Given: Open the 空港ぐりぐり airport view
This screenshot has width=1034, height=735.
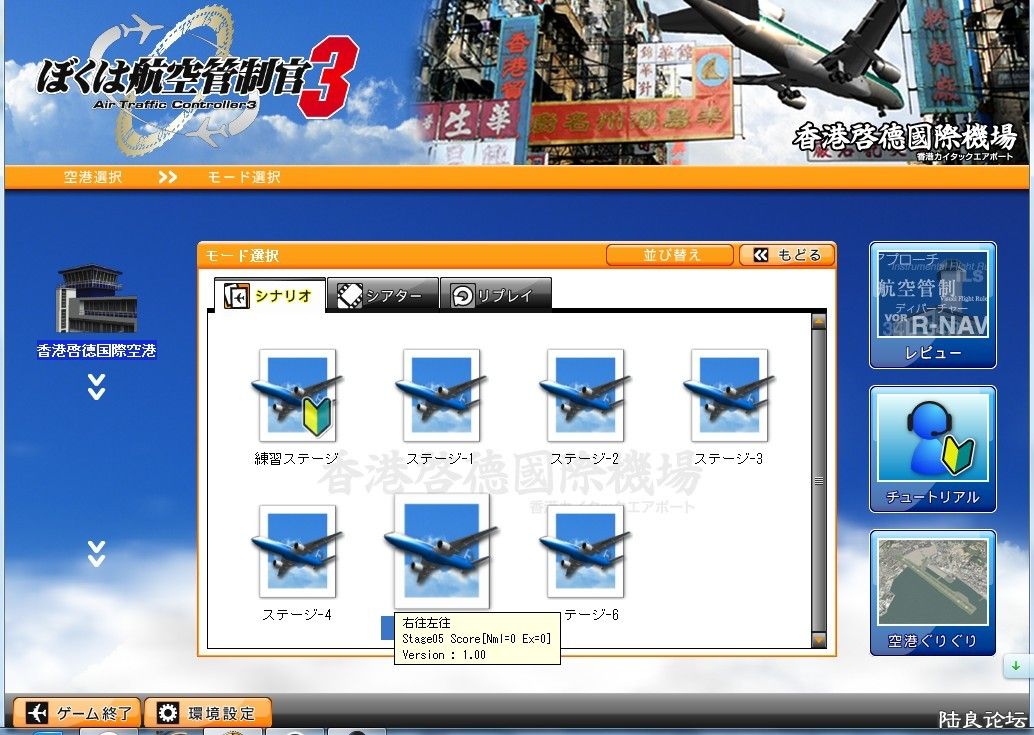Looking at the screenshot, I should (x=932, y=592).
